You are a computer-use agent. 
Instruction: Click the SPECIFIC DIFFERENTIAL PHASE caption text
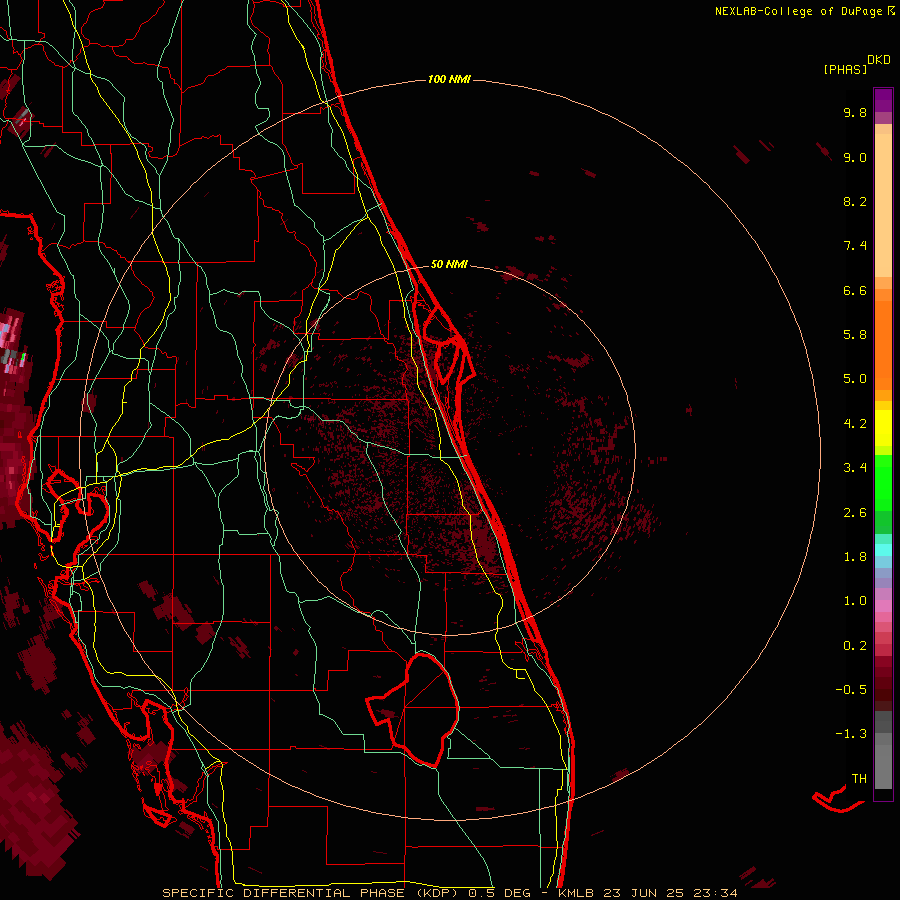click(x=284, y=893)
